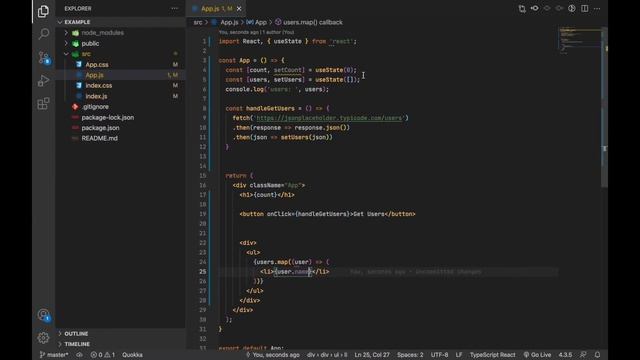Viewport: 640px width, 360px height.
Task: Click the App.js breadcrumb segment
Action: (x=225, y=22)
